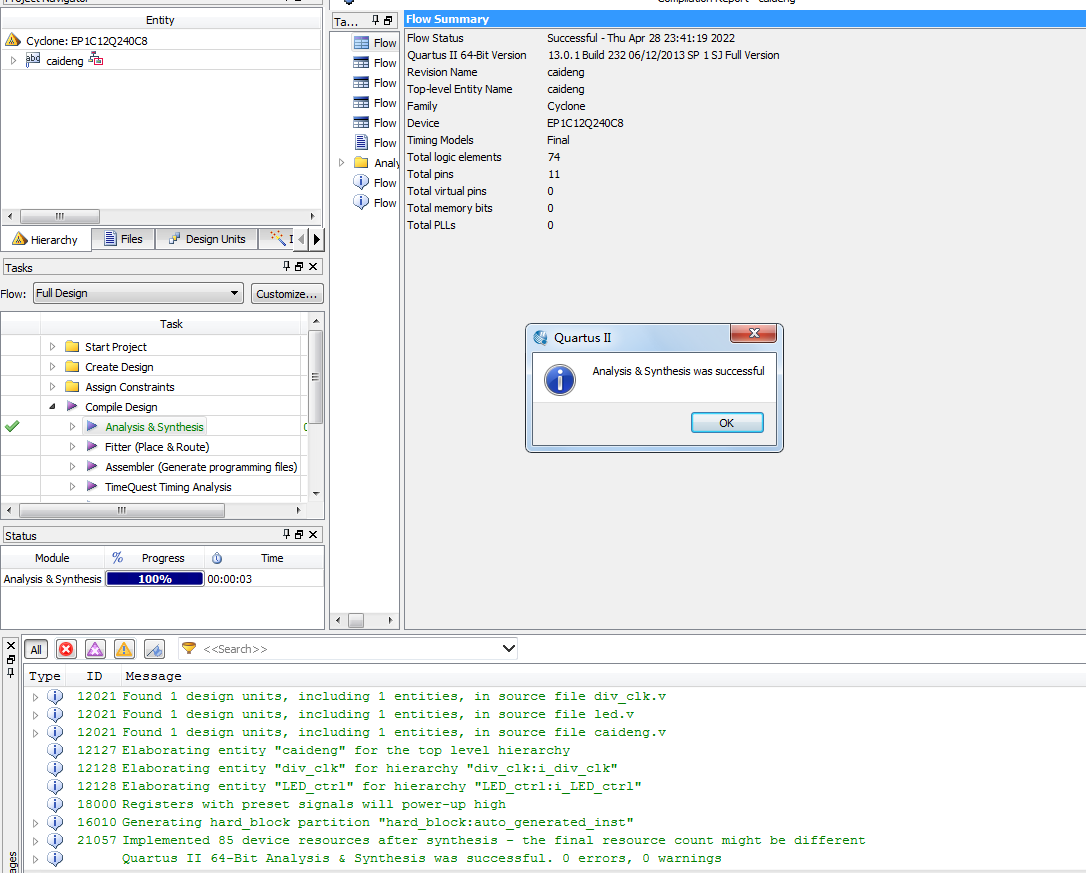The width and height of the screenshot is (1086, 873).
Task: Open the Flow dropdown showing Full Design
Action: click(138, 293)
